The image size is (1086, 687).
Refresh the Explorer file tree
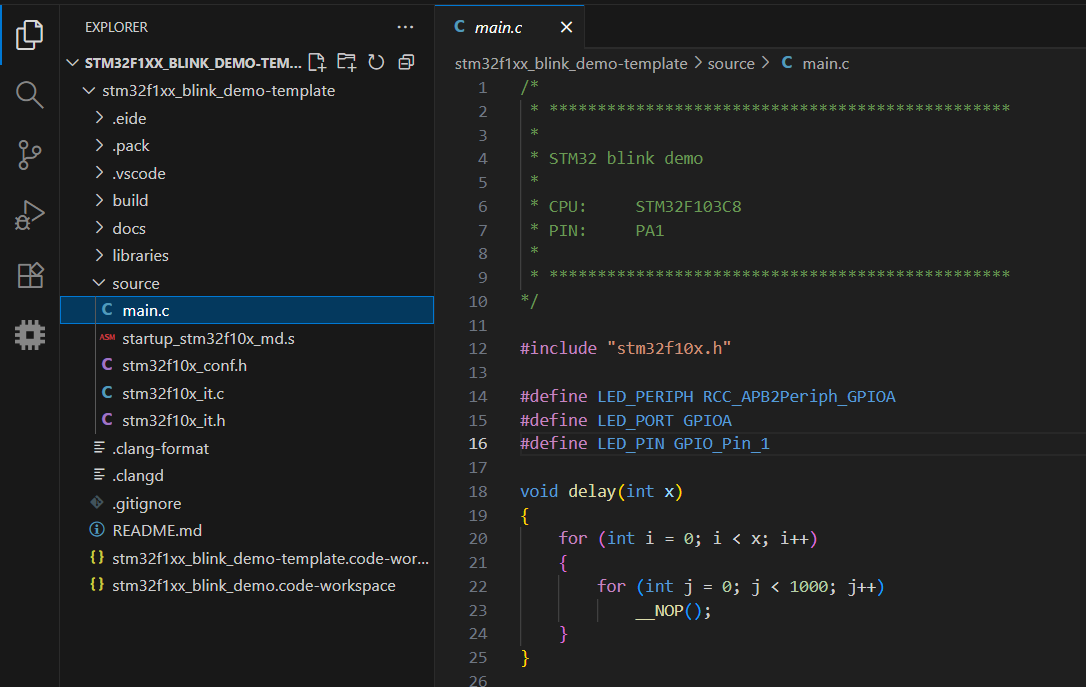pos(376,62)
